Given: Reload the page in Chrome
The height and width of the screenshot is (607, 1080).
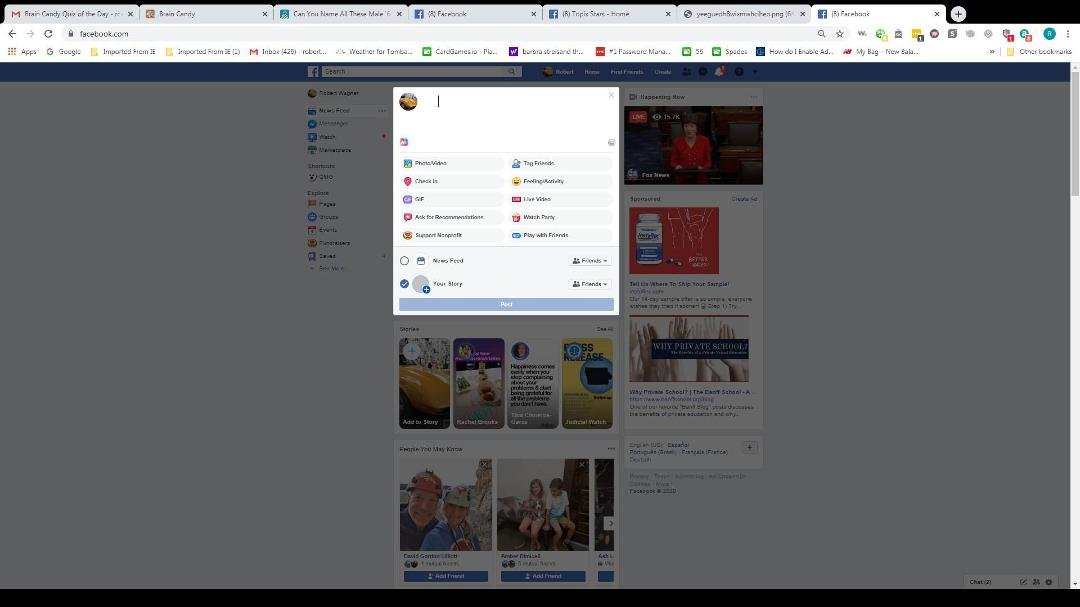Looking at the screenshot, I should click(48, 34).
